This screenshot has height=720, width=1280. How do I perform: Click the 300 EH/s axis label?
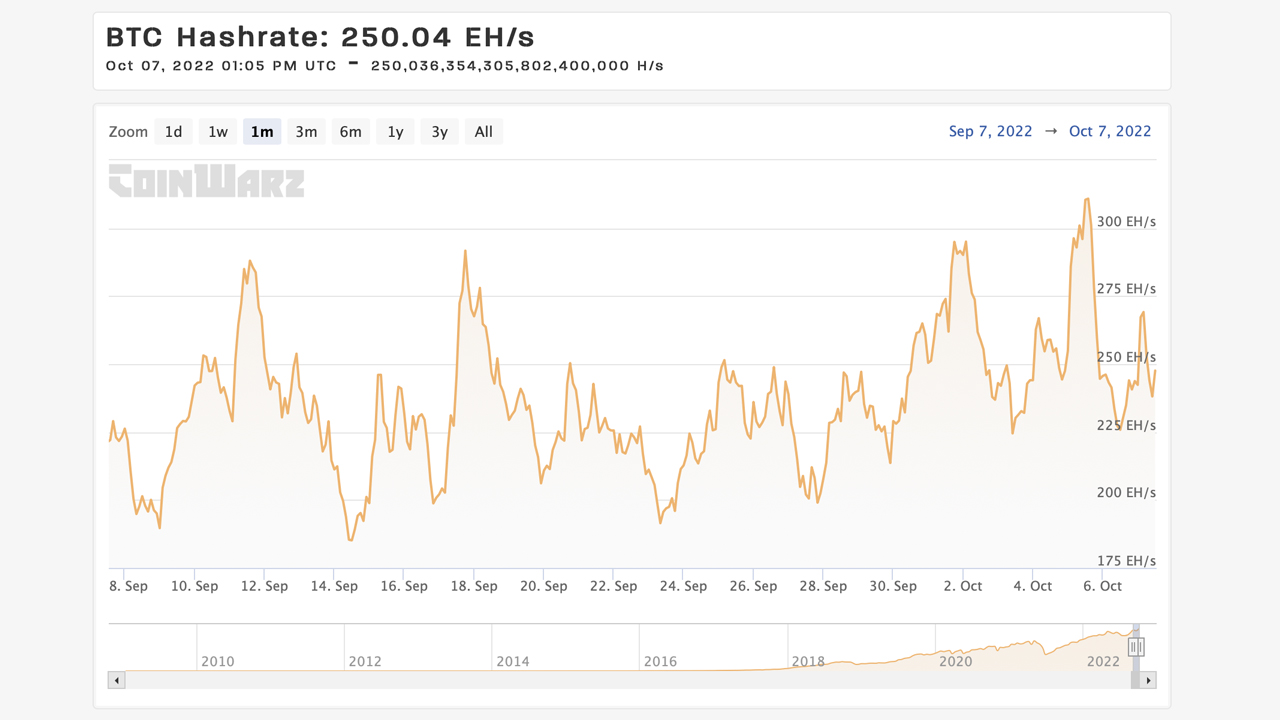1126,221
